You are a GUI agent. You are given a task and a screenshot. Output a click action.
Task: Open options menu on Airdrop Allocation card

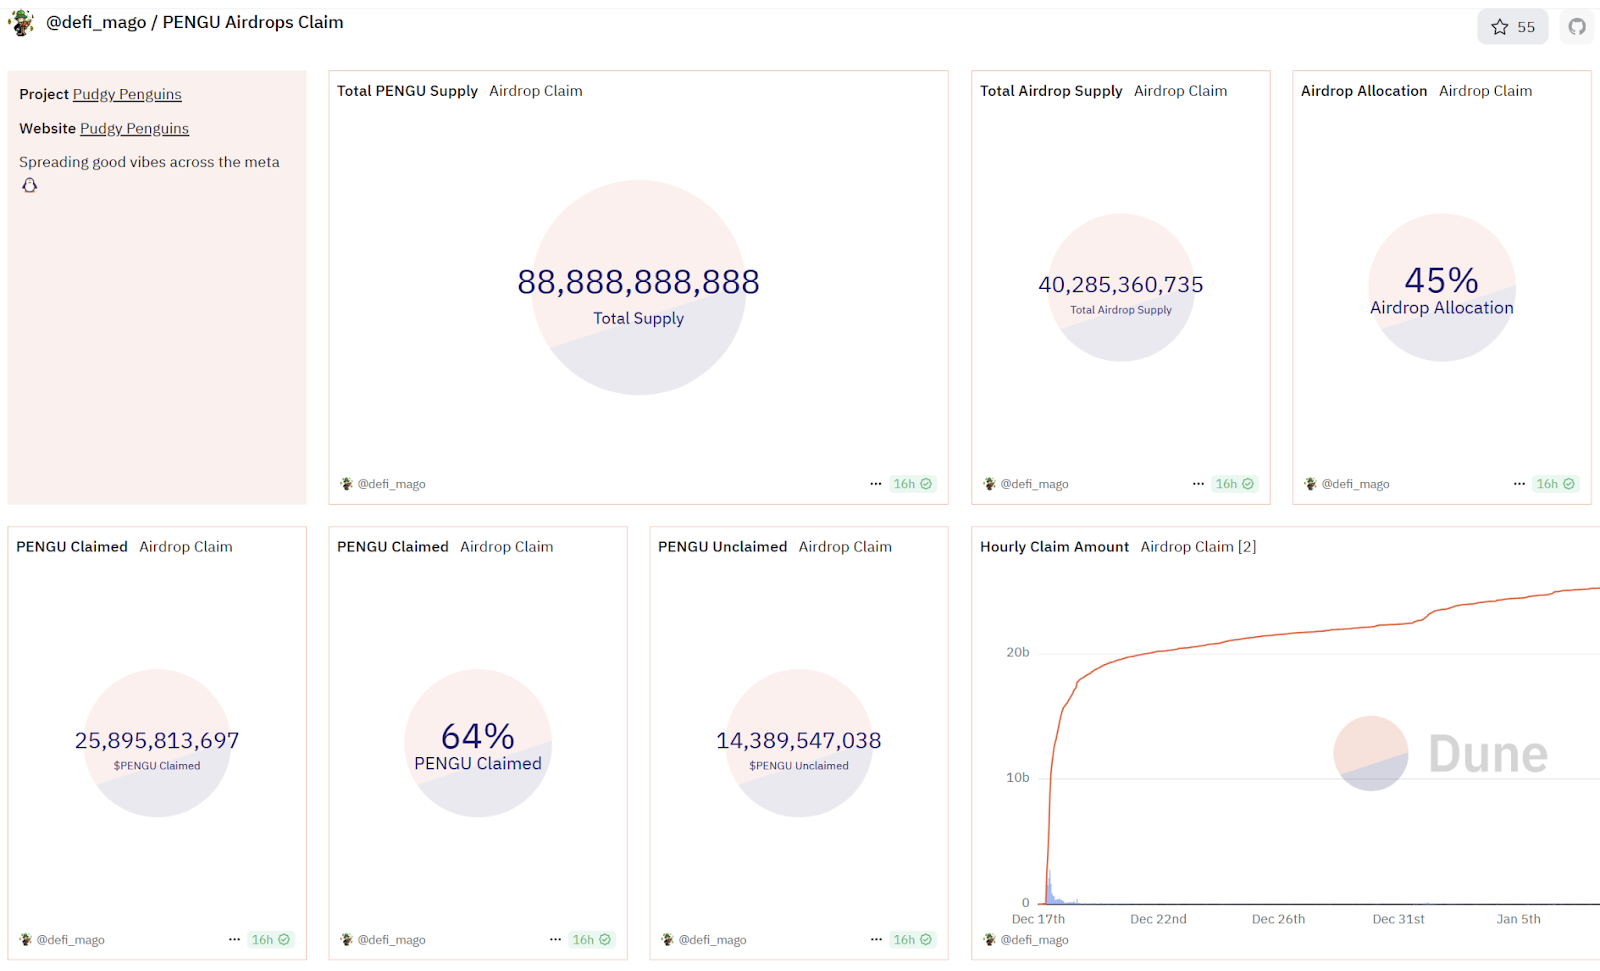click(1519, 484)
